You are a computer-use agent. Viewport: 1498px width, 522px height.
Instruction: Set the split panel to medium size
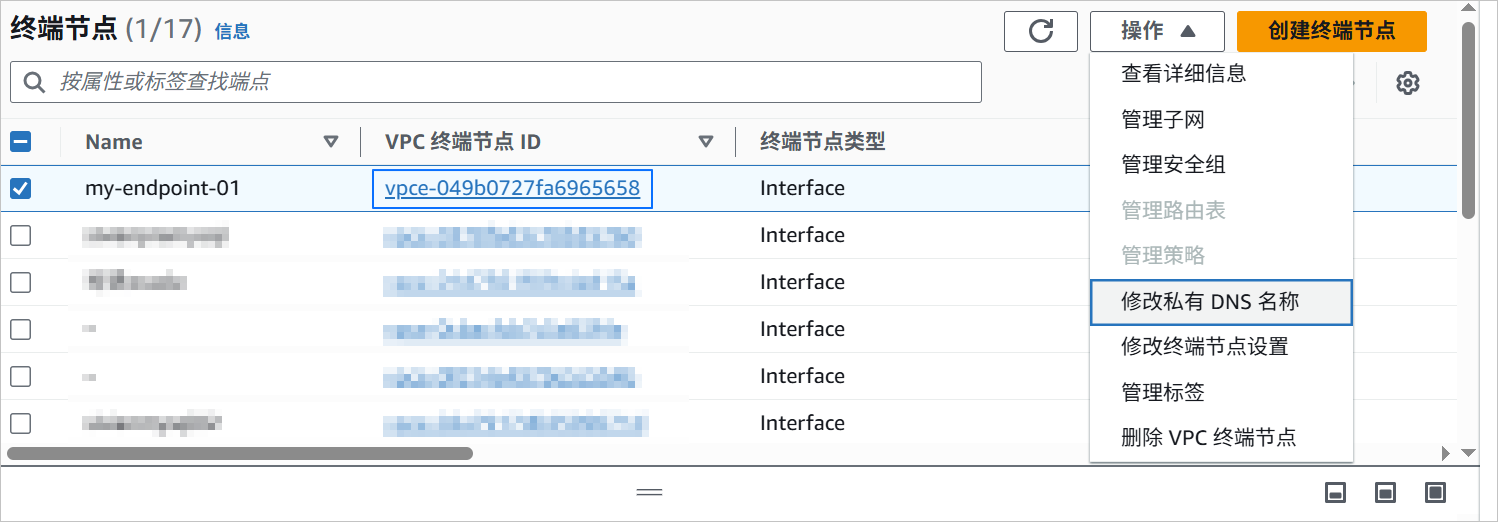(1386, 492)
